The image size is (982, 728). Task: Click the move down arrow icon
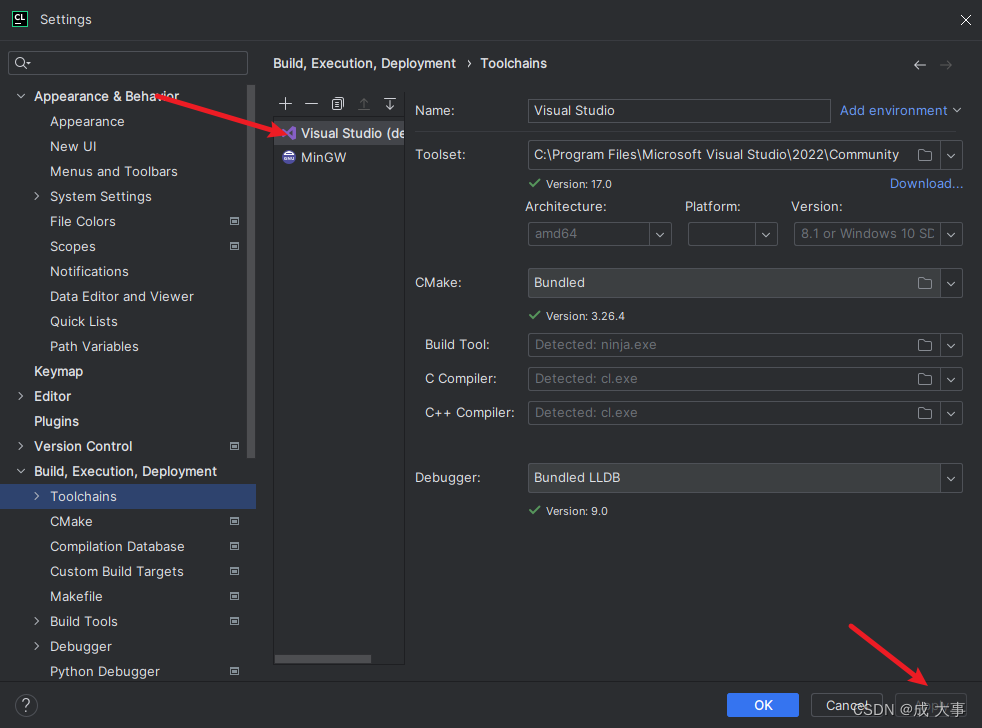click(390, 104)
